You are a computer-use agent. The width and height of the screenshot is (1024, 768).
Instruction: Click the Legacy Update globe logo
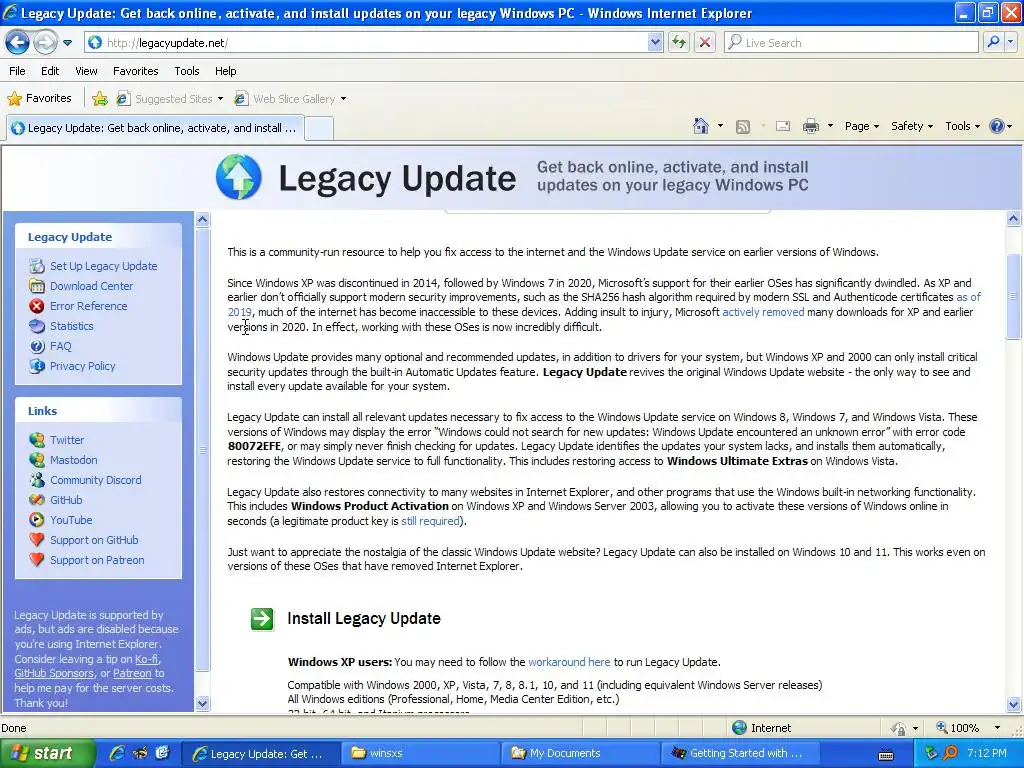coord(238,177)
